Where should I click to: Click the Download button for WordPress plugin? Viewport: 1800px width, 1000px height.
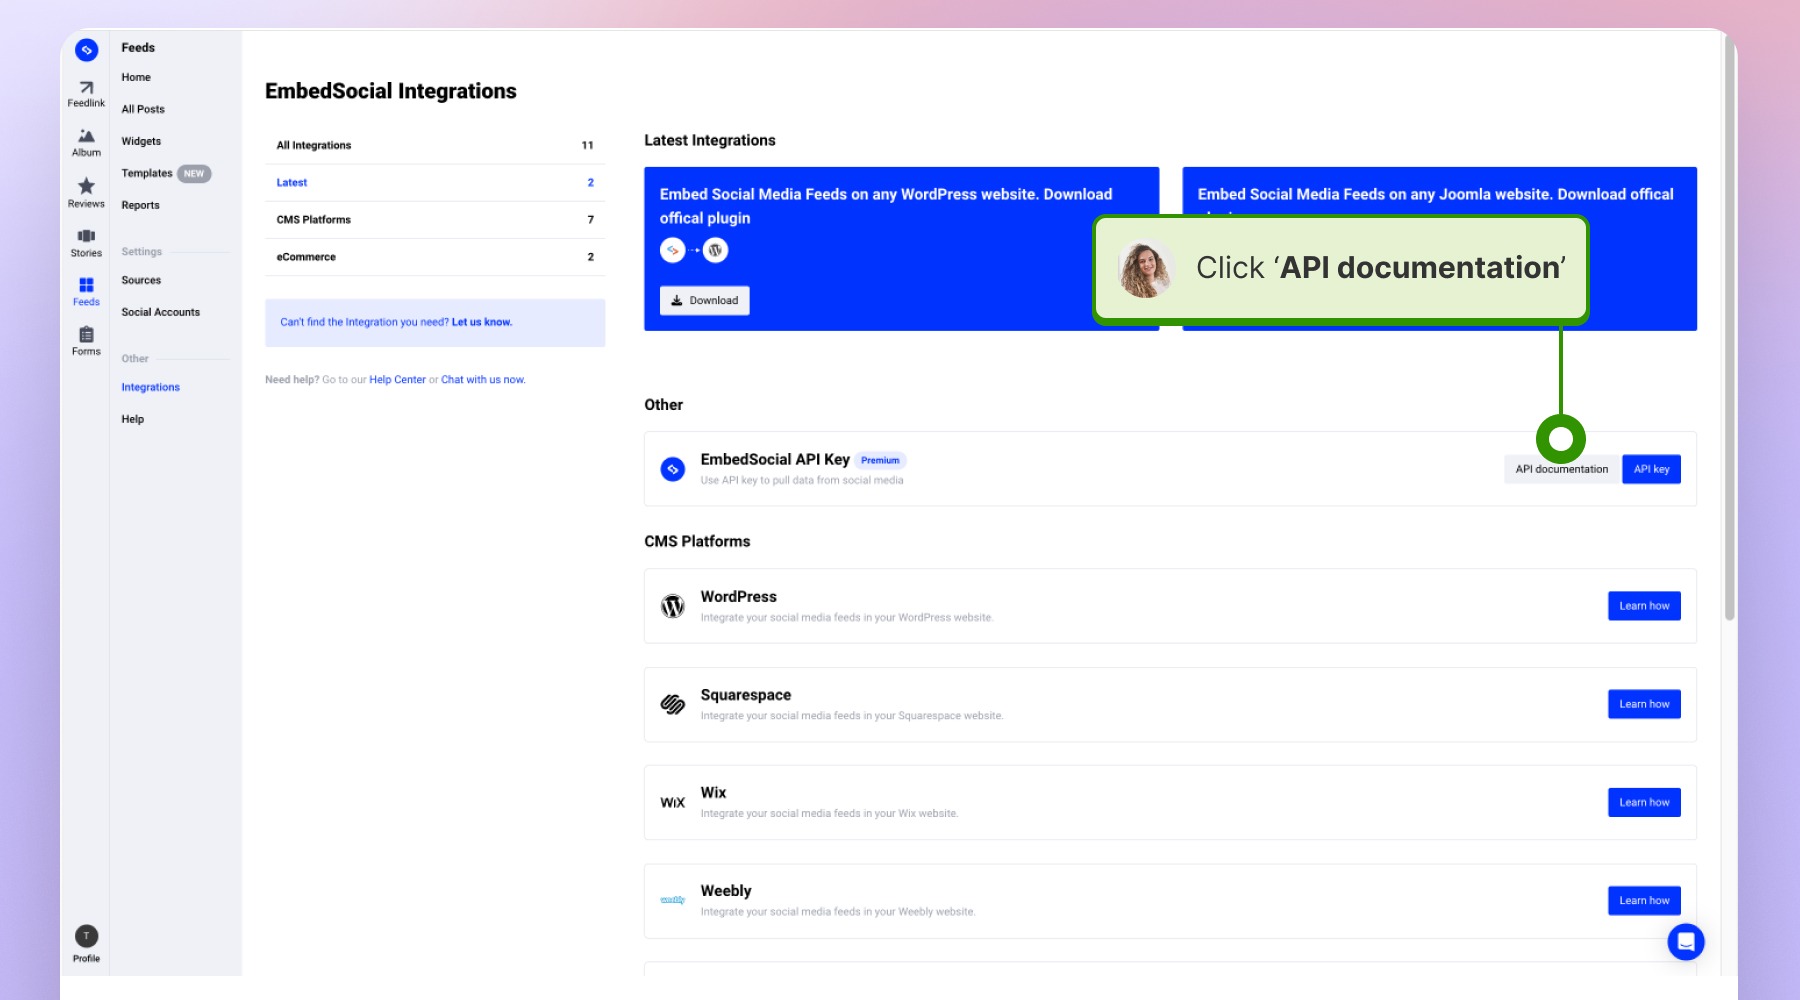pos(705,300)
